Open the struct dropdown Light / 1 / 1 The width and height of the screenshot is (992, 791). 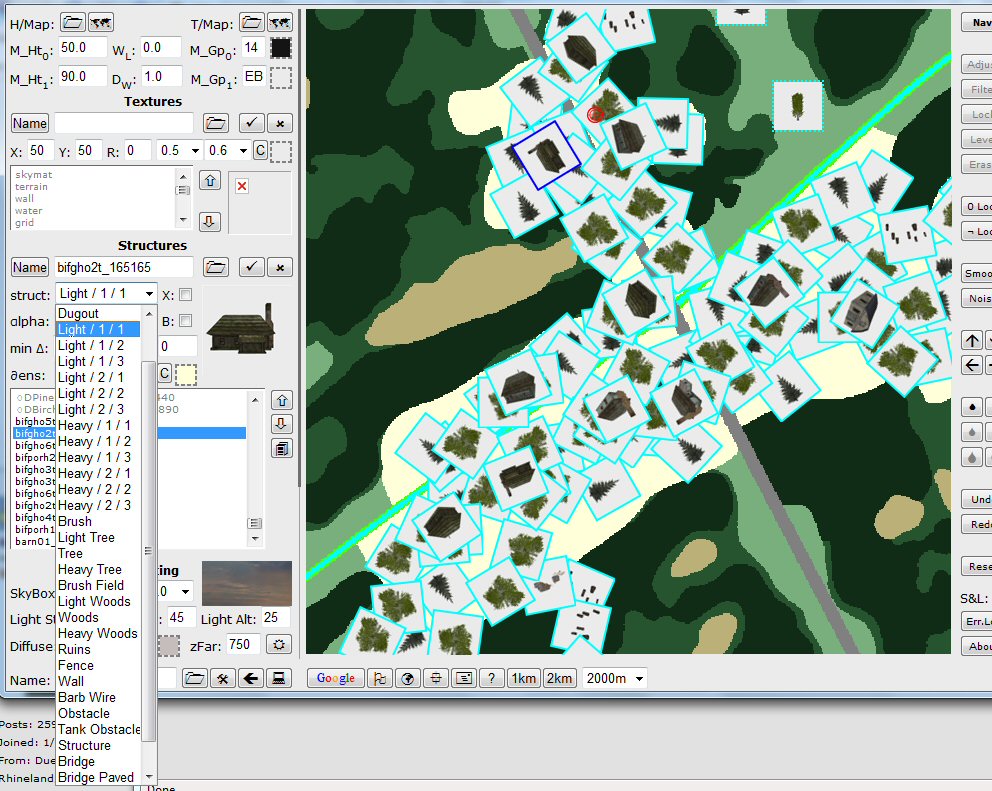pyautogui.click(x=106, y=294)
